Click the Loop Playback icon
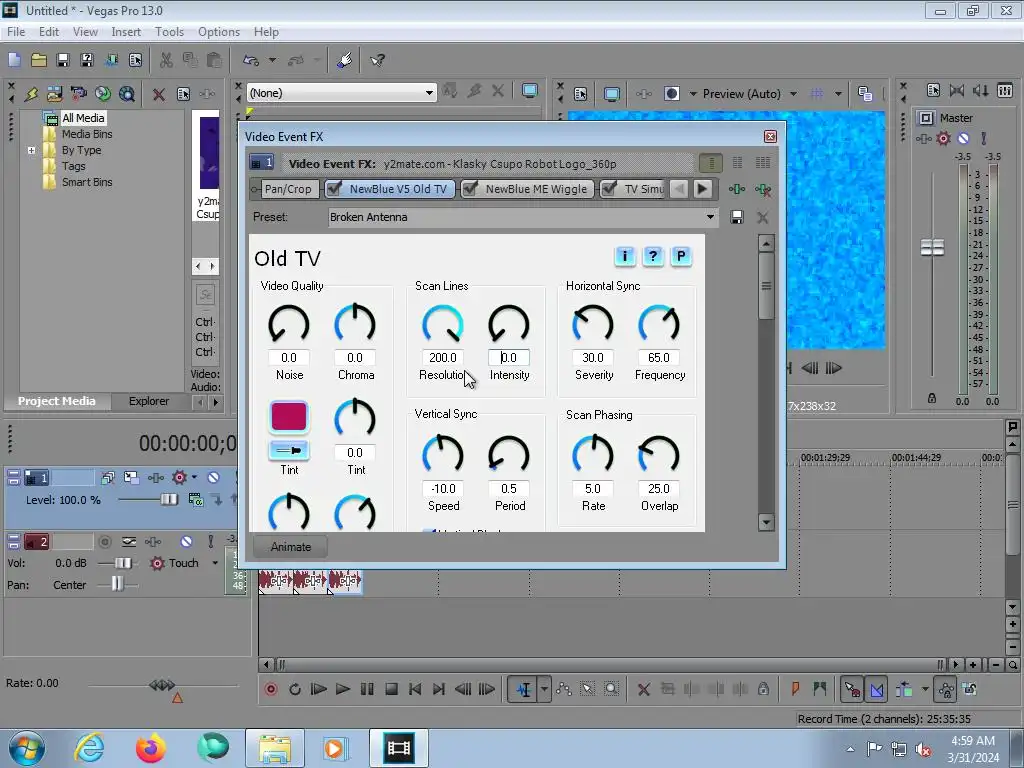Viewport: 1024px width, 768px height. (x=295, y=689)
